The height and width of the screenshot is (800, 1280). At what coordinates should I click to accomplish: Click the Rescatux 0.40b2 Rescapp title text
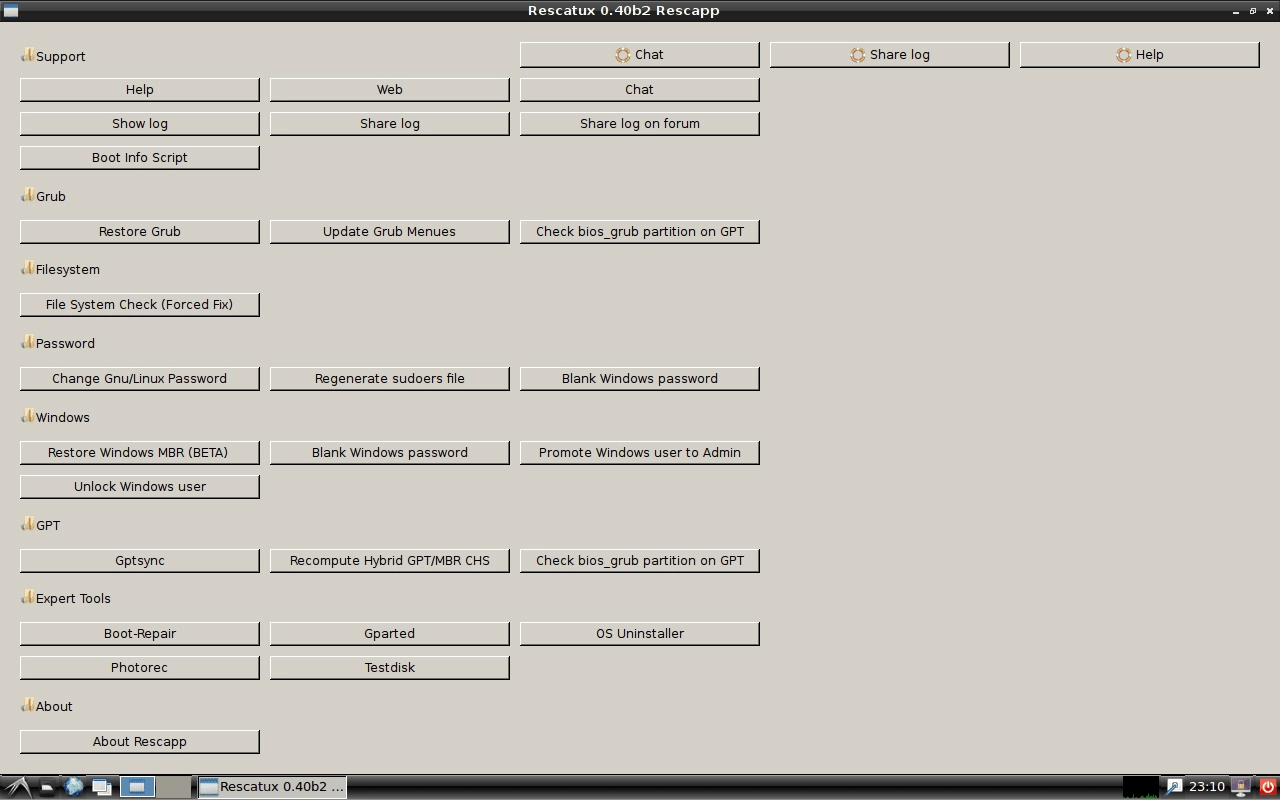[624, 11]
